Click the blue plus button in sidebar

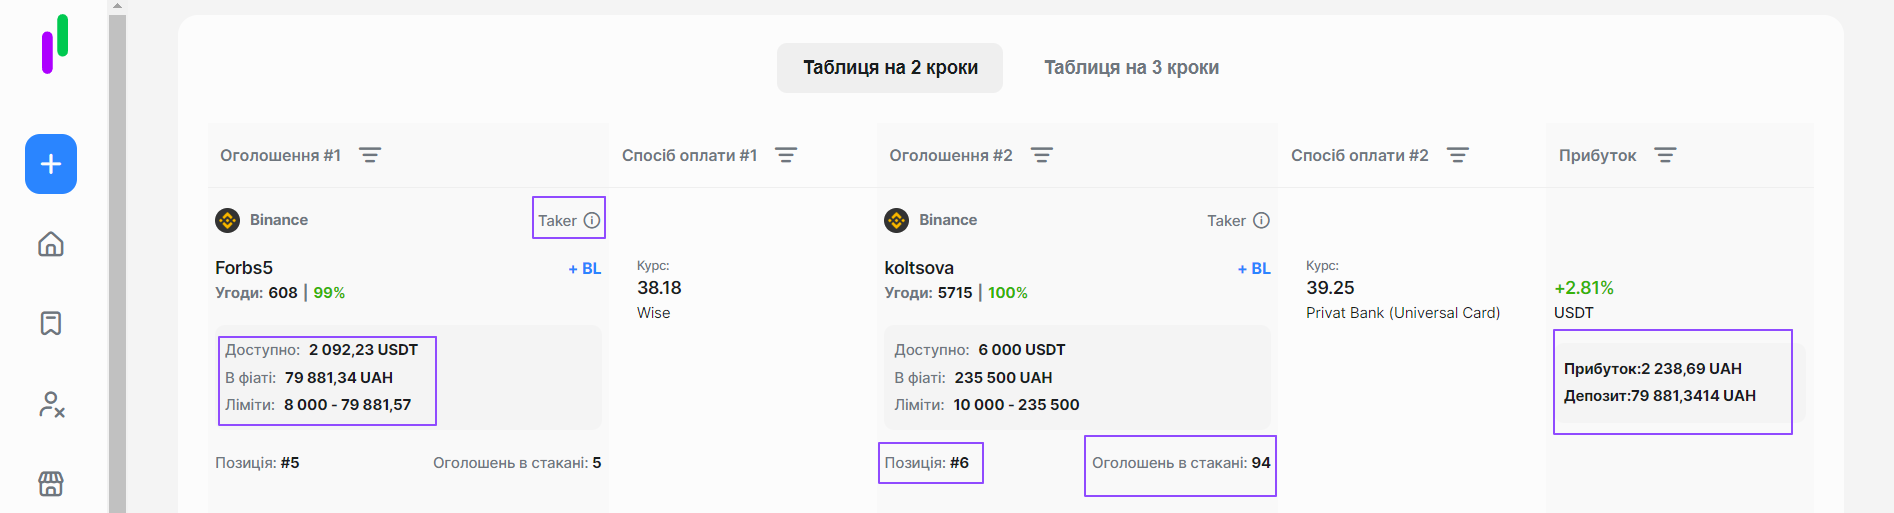pyautogui.click(x=51, y=164)
